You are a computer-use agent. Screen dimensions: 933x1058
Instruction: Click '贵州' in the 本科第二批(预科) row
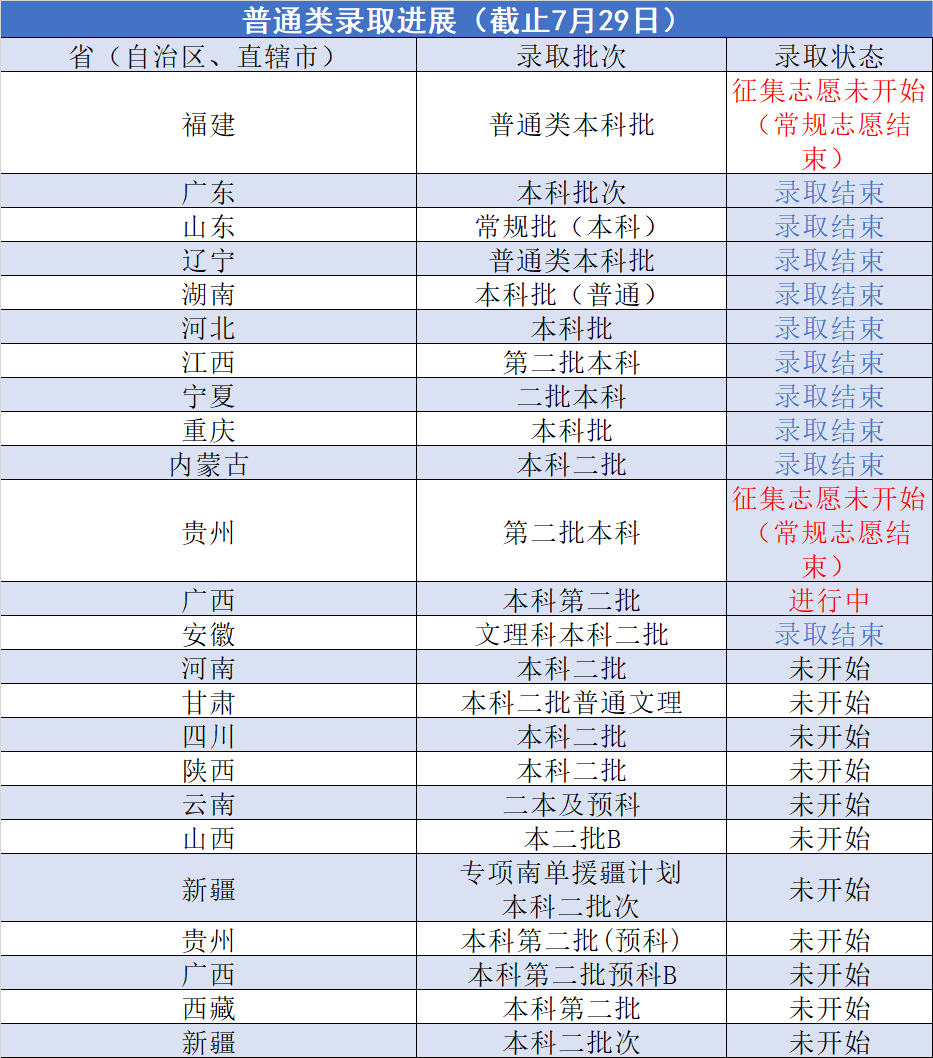(208, 940)
